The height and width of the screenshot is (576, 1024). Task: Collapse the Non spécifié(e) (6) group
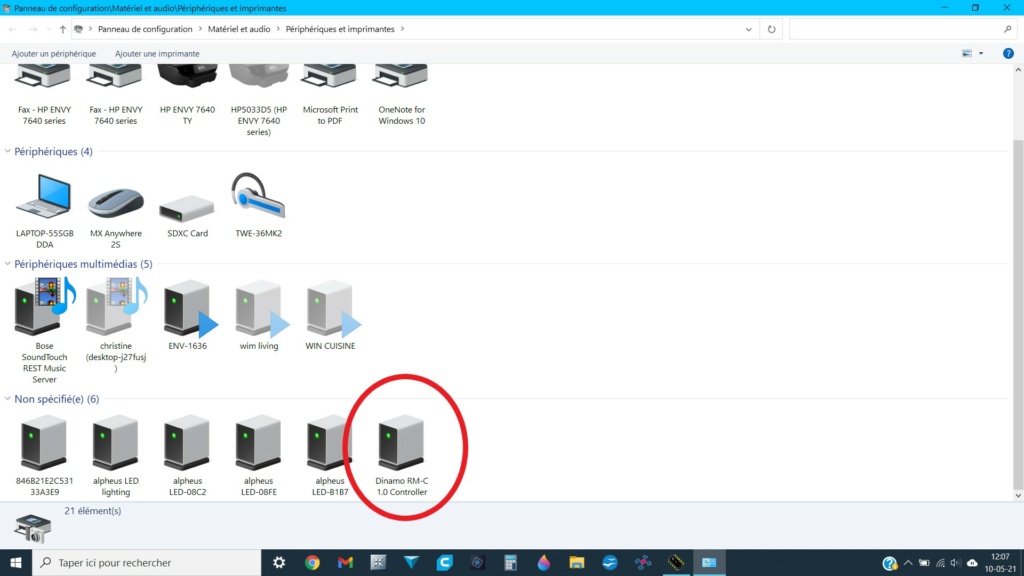pyautogui.click(x=7, y=398)
